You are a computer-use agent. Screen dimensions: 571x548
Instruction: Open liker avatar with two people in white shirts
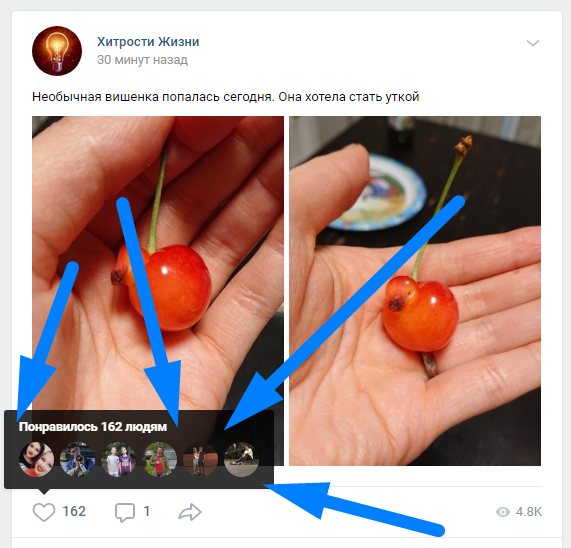[119, 459]
